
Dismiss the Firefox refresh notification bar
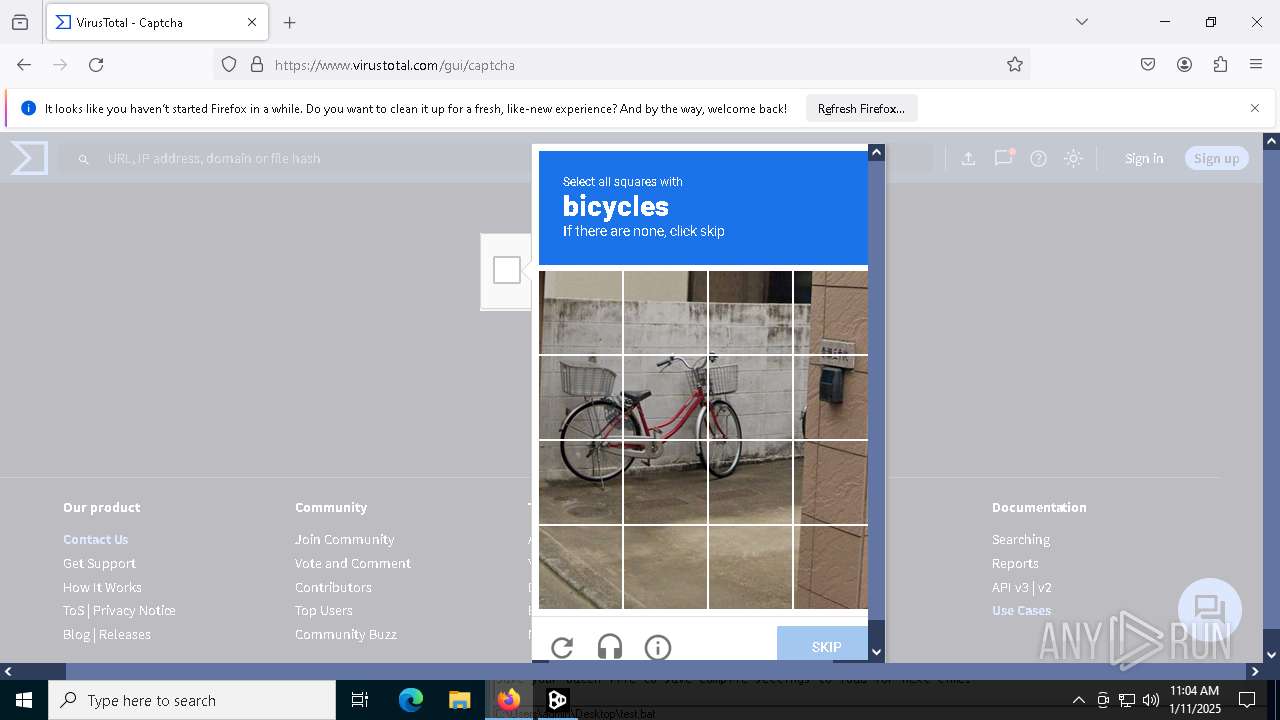1255,108
